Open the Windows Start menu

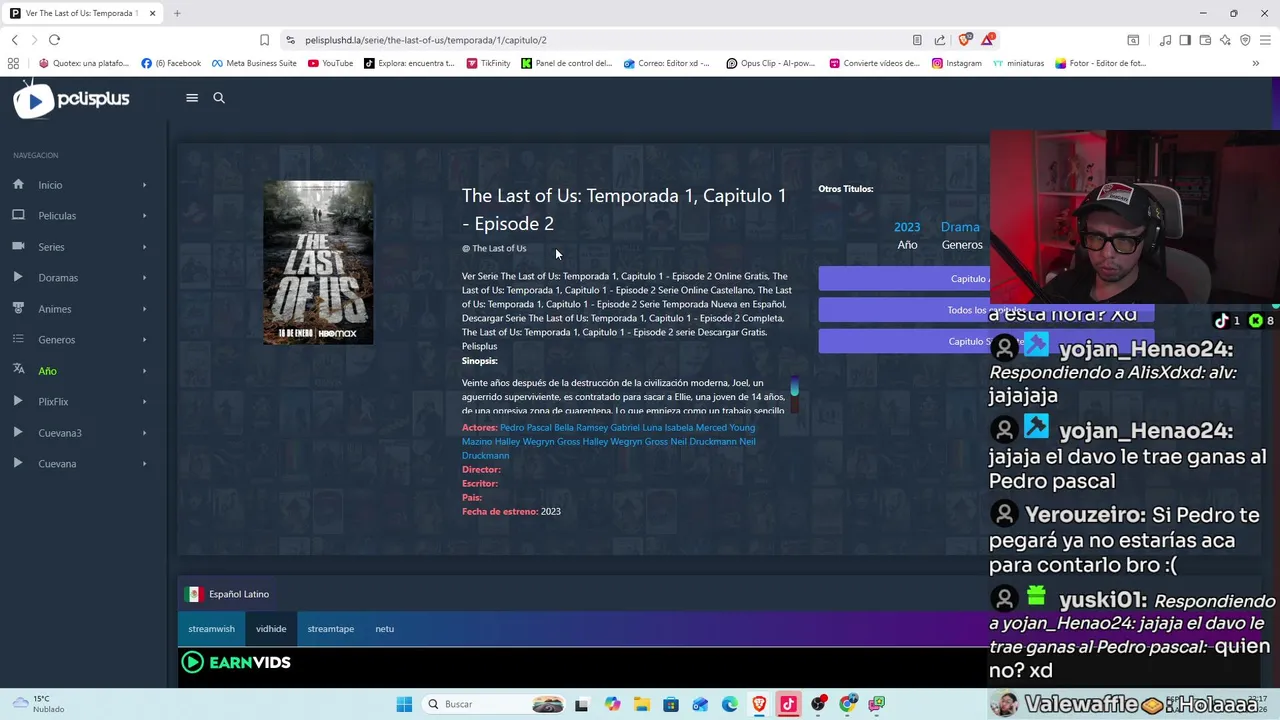click(404, 704)
